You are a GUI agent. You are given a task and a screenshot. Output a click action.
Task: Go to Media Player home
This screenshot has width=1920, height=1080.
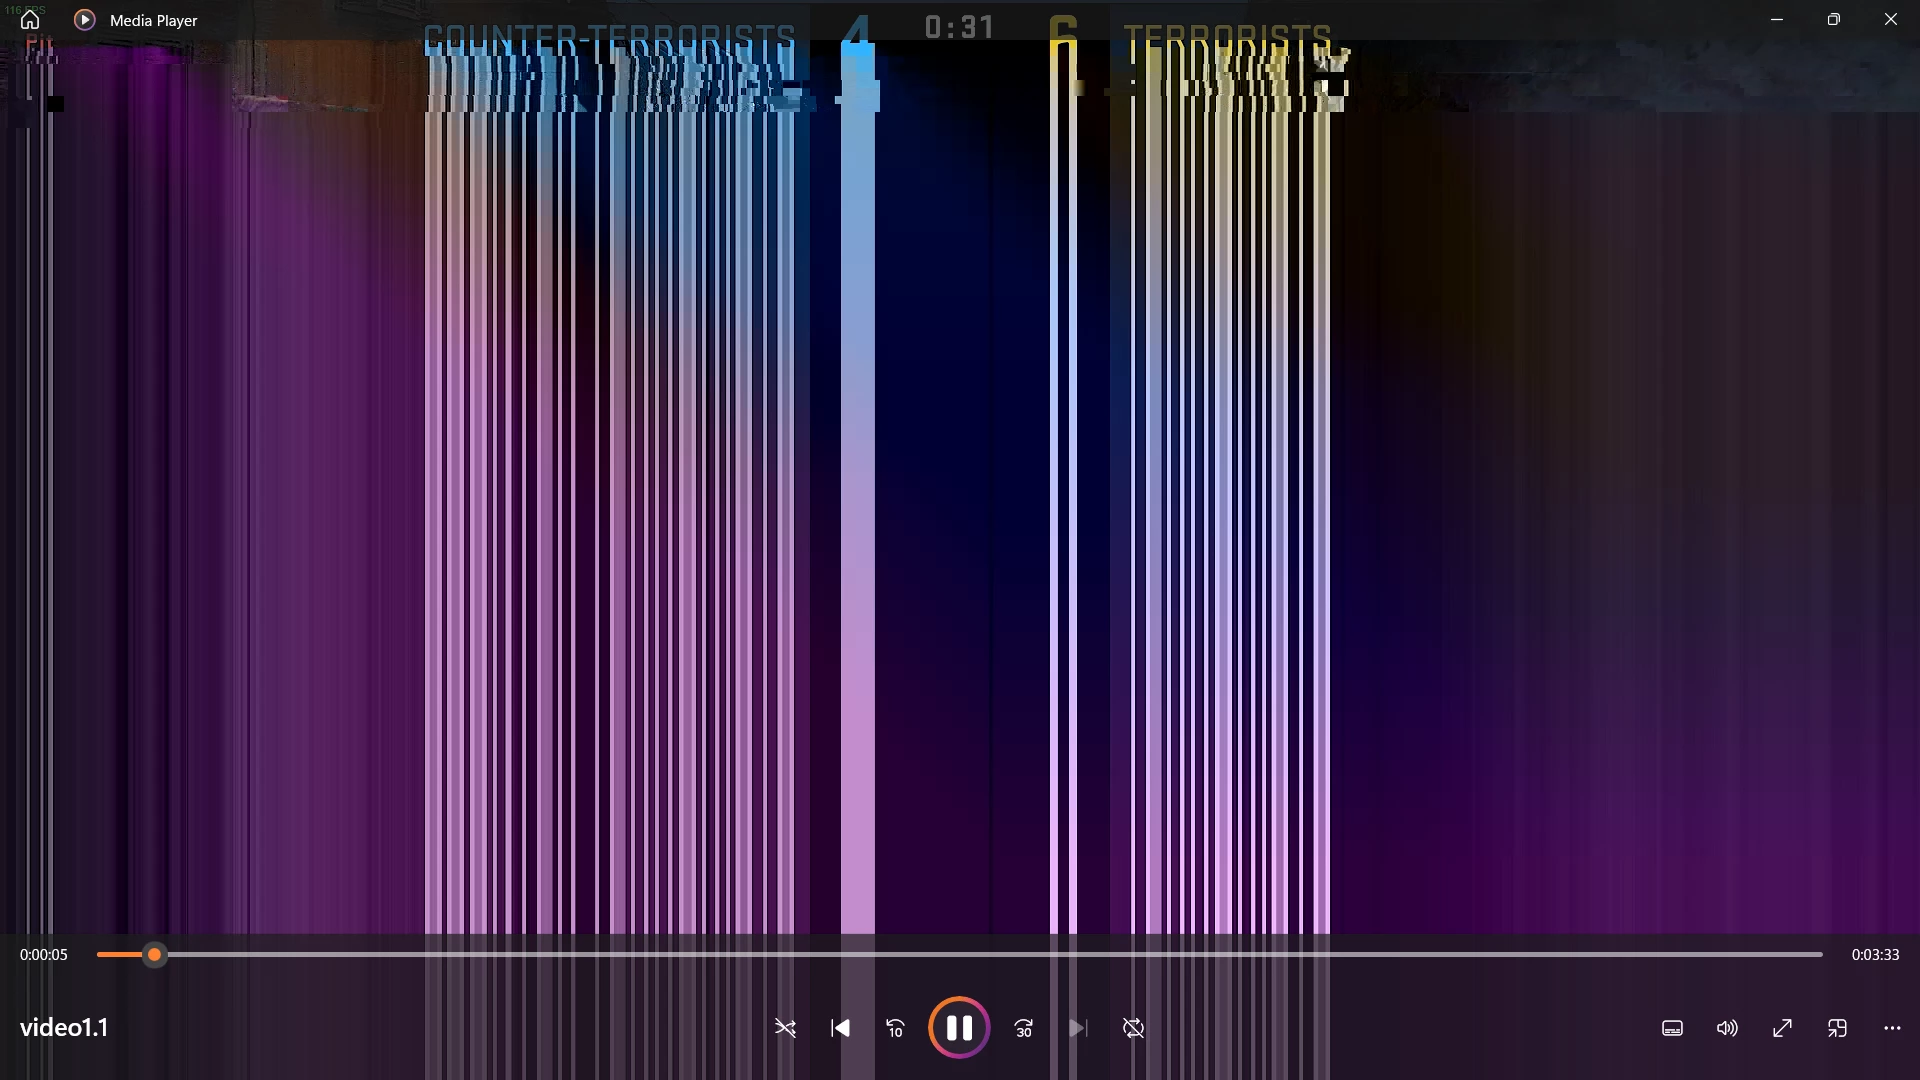(30, 20)
